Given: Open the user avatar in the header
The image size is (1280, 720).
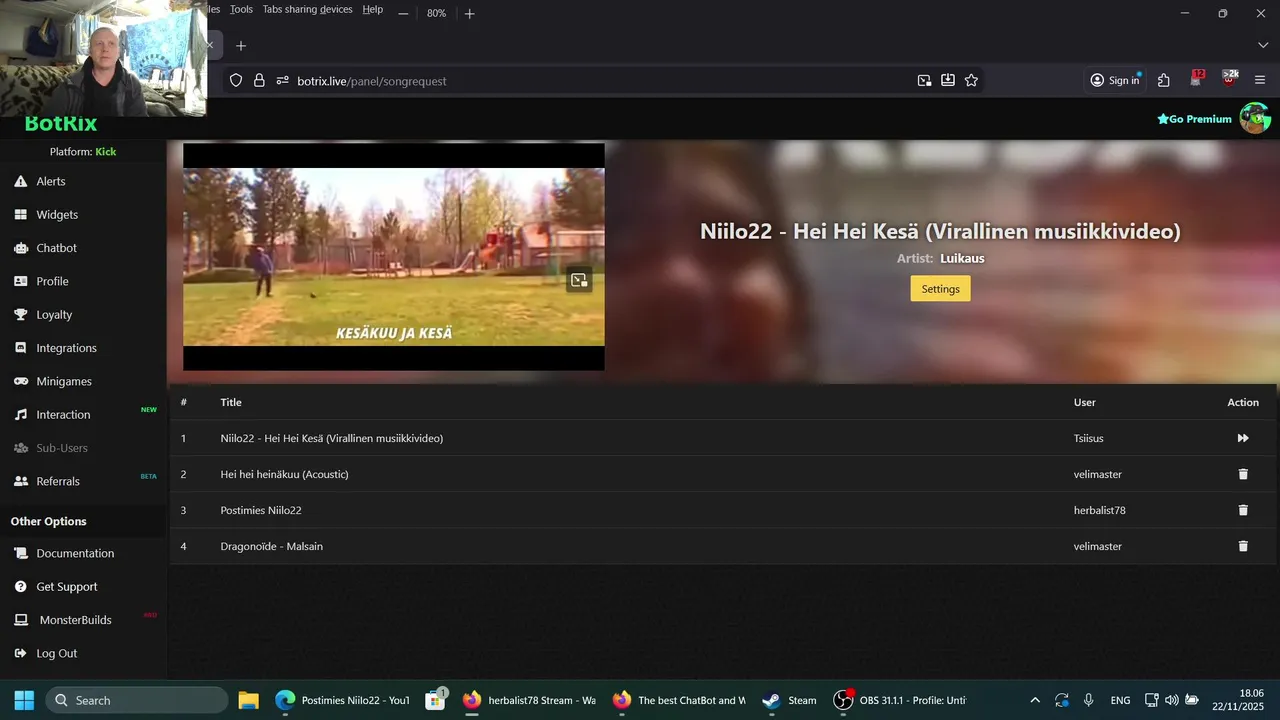Looking at the screenshot, I should click(1255, 118).
